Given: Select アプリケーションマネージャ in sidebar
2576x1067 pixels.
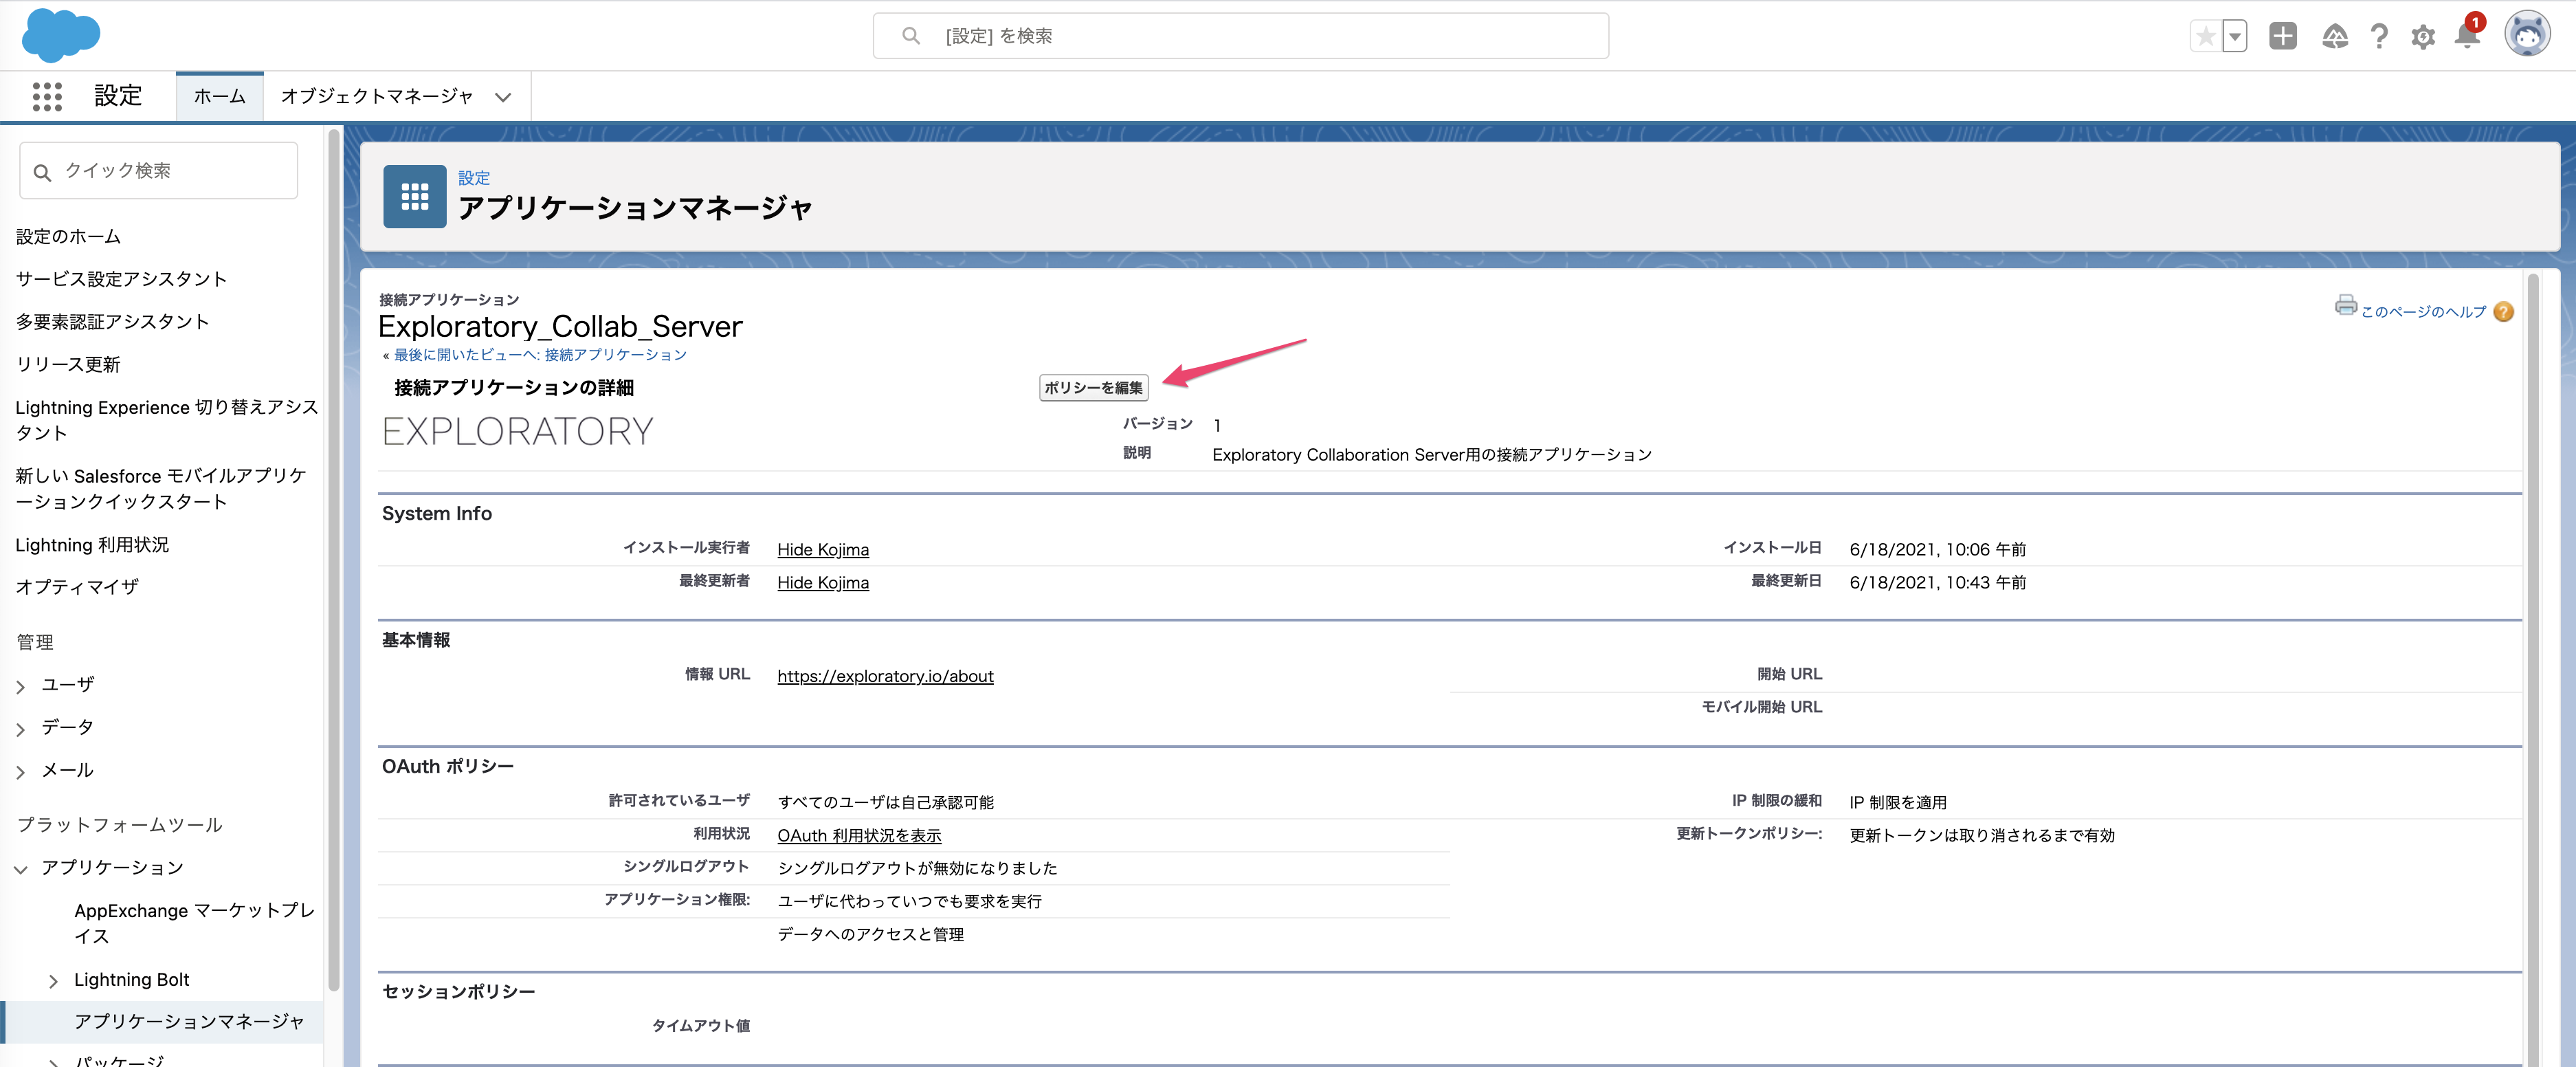Looking at the screenshot, I should [189, 1021].
